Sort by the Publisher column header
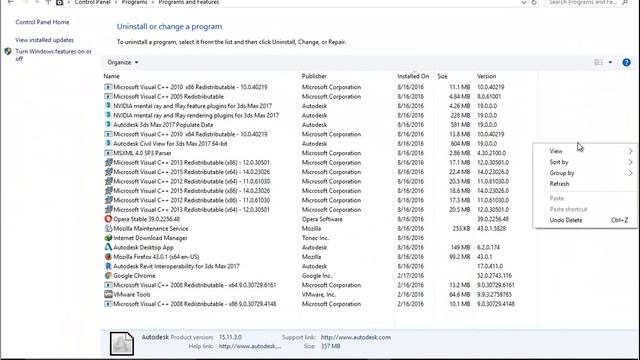 click(314, 76)
